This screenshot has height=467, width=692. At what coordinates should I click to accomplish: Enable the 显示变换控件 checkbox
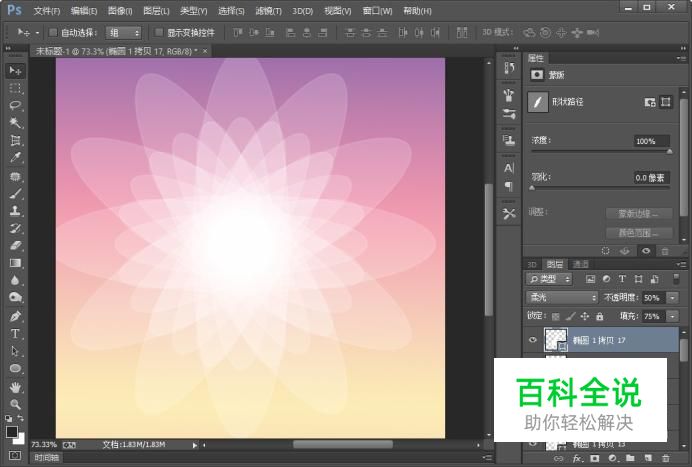coord(159,32)
